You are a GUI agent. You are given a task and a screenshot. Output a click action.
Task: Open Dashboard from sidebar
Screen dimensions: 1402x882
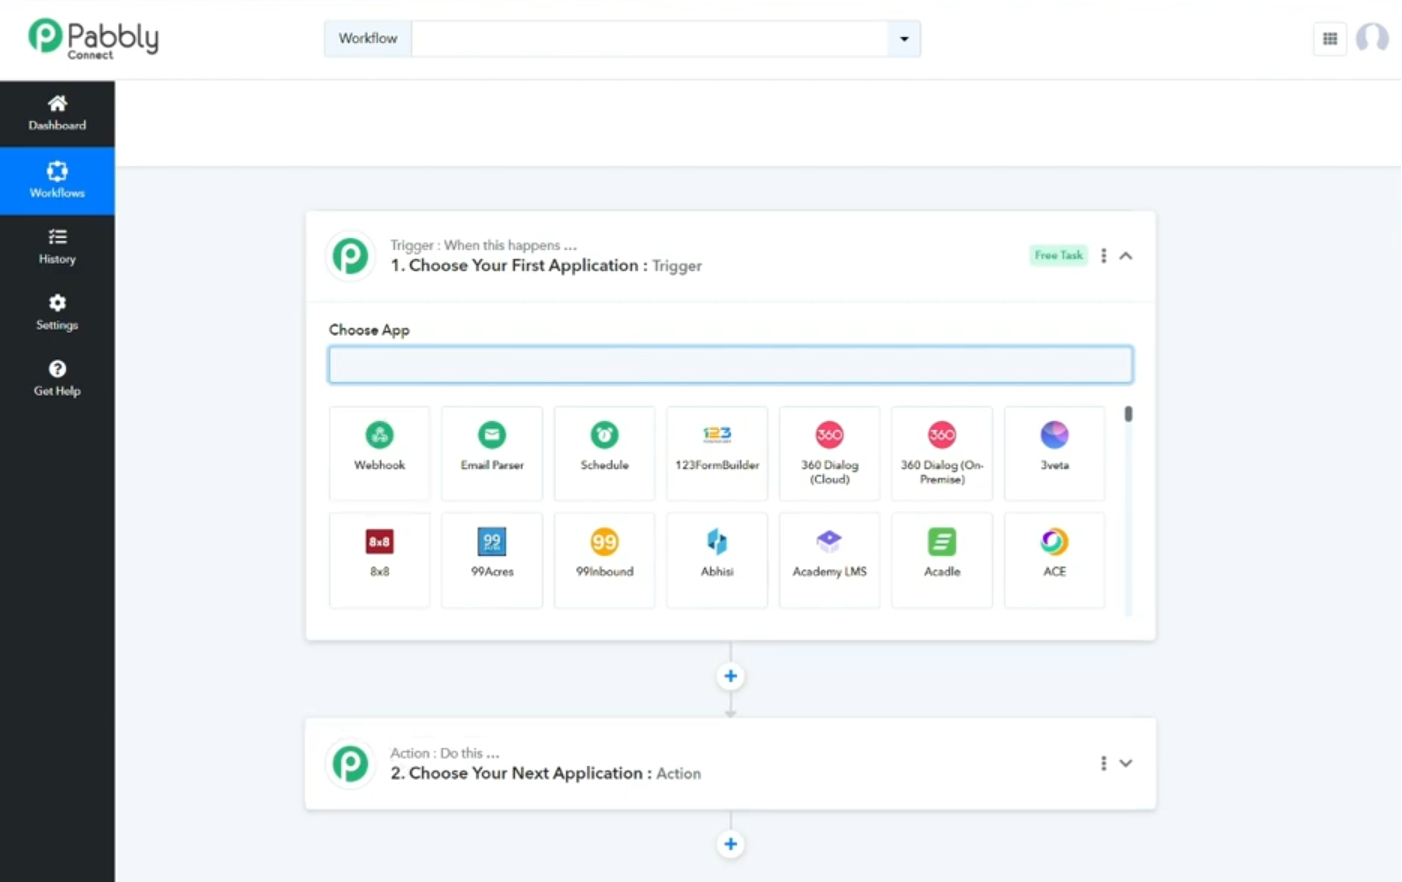pyautogui.click(x=57, y=113)
